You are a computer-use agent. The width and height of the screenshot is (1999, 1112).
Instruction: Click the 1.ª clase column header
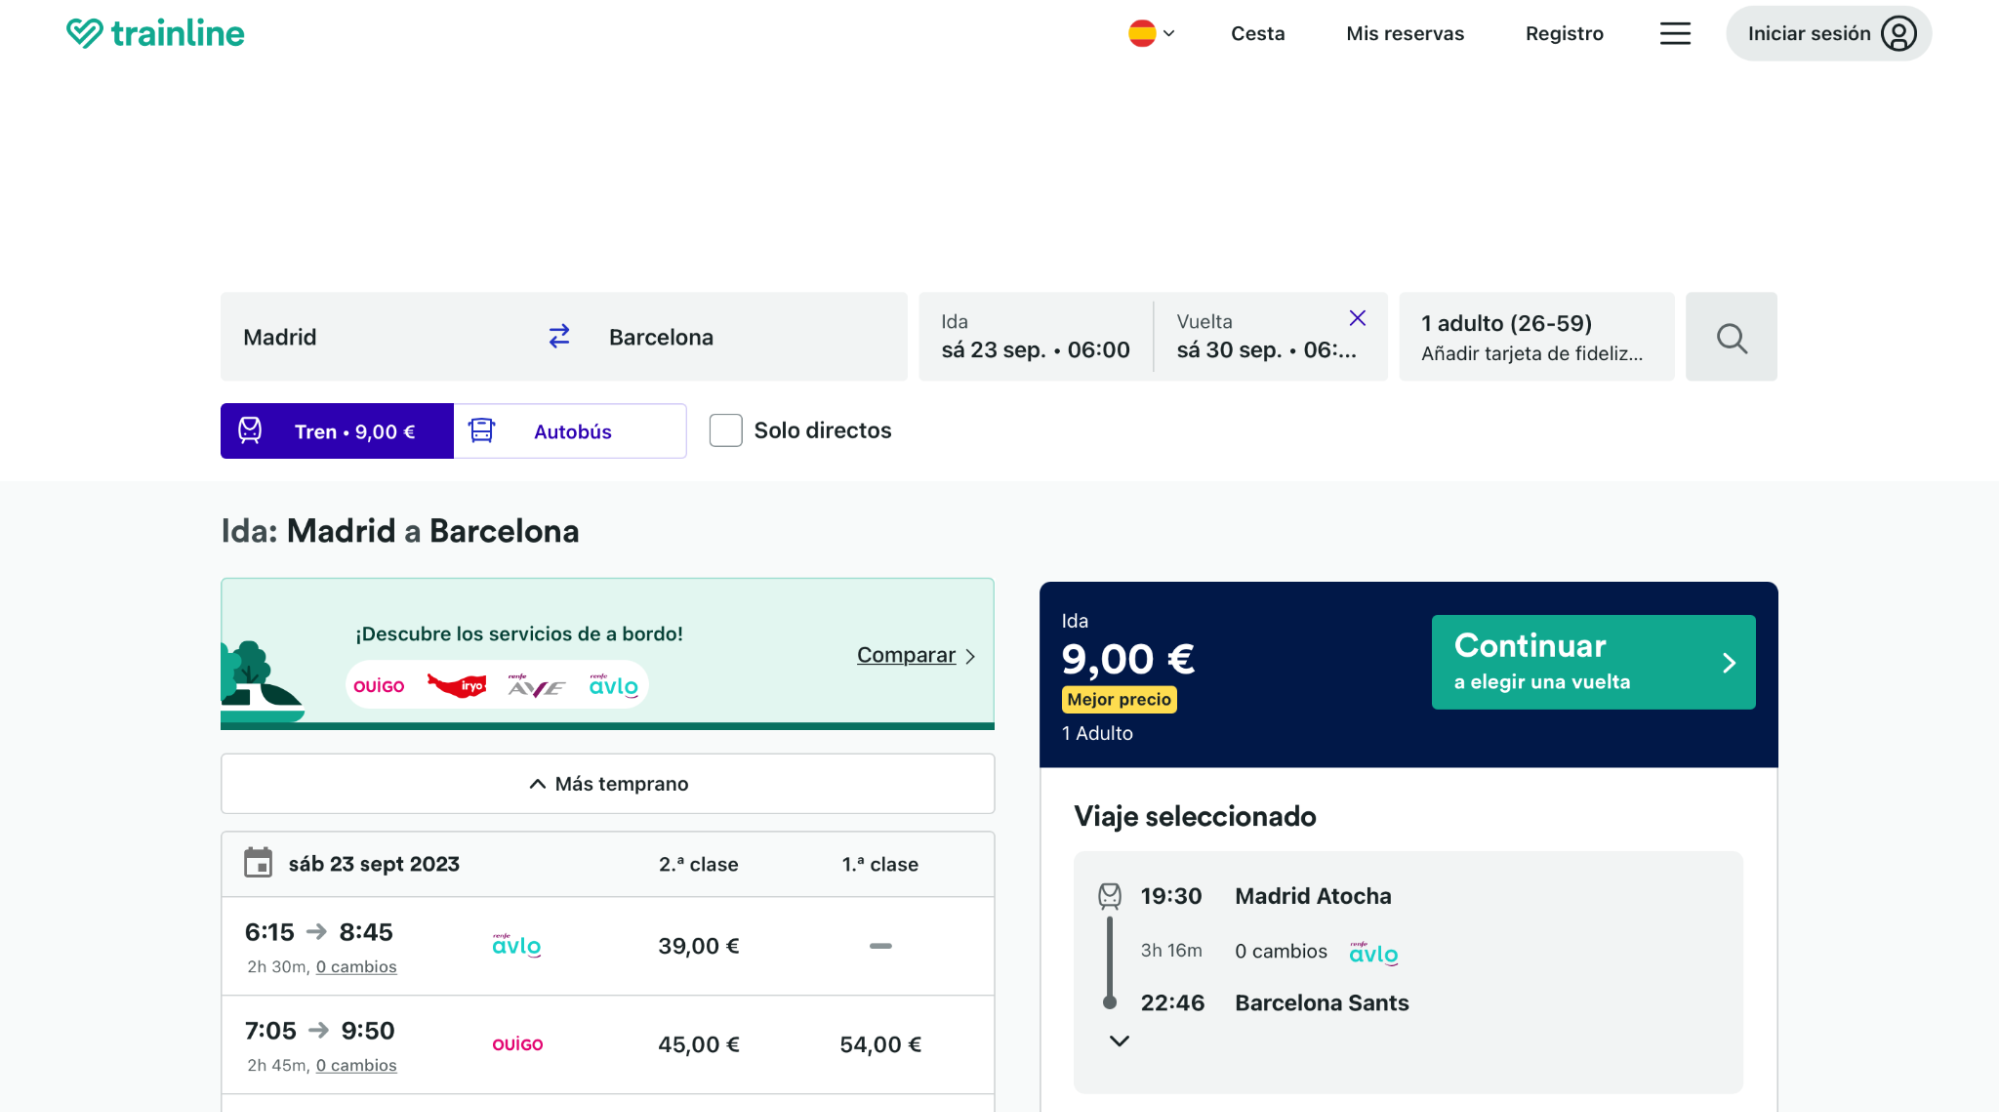[x=880, y=864]
